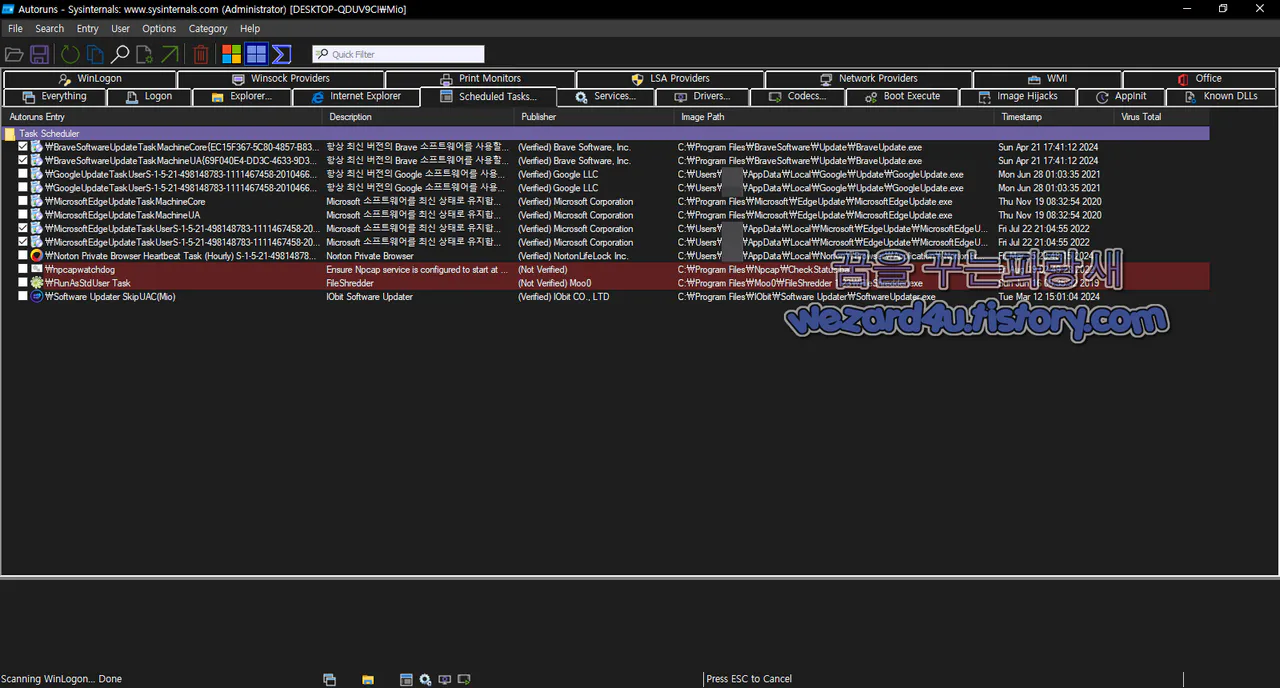Switch to the WinLogon tab

coord(90,79)
